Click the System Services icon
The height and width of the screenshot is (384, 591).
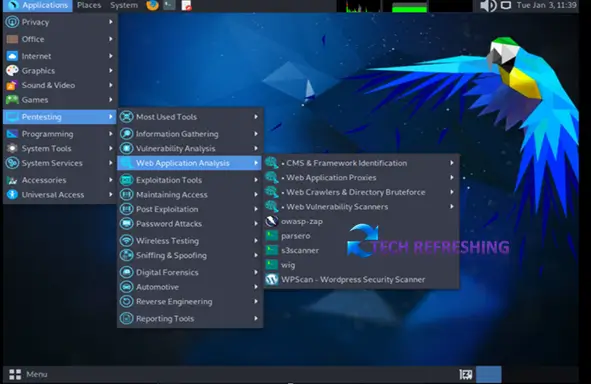coord(12,163)
